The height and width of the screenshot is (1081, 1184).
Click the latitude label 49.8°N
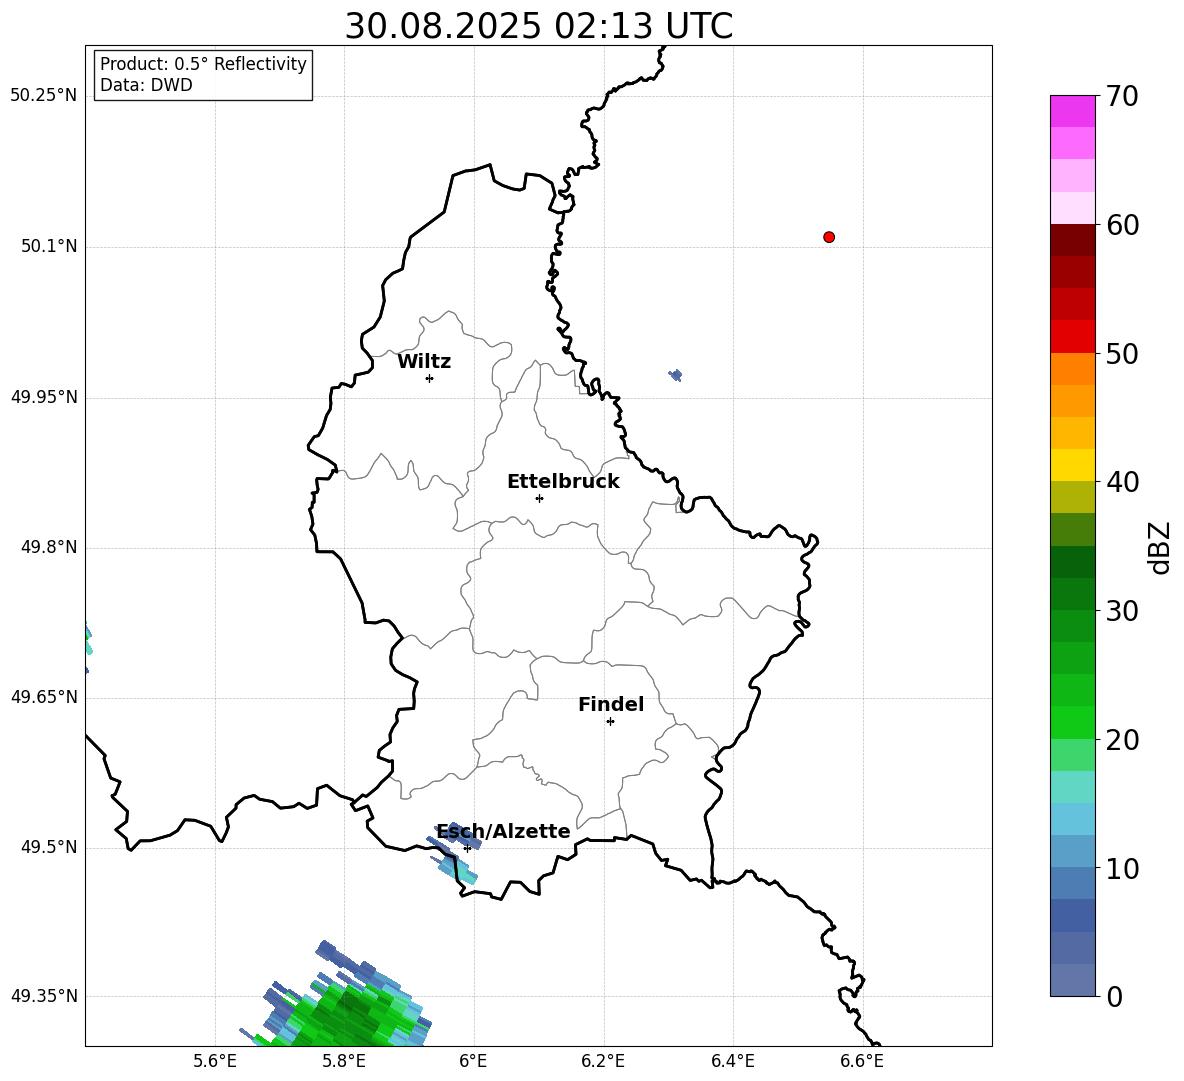pos(49,547)
